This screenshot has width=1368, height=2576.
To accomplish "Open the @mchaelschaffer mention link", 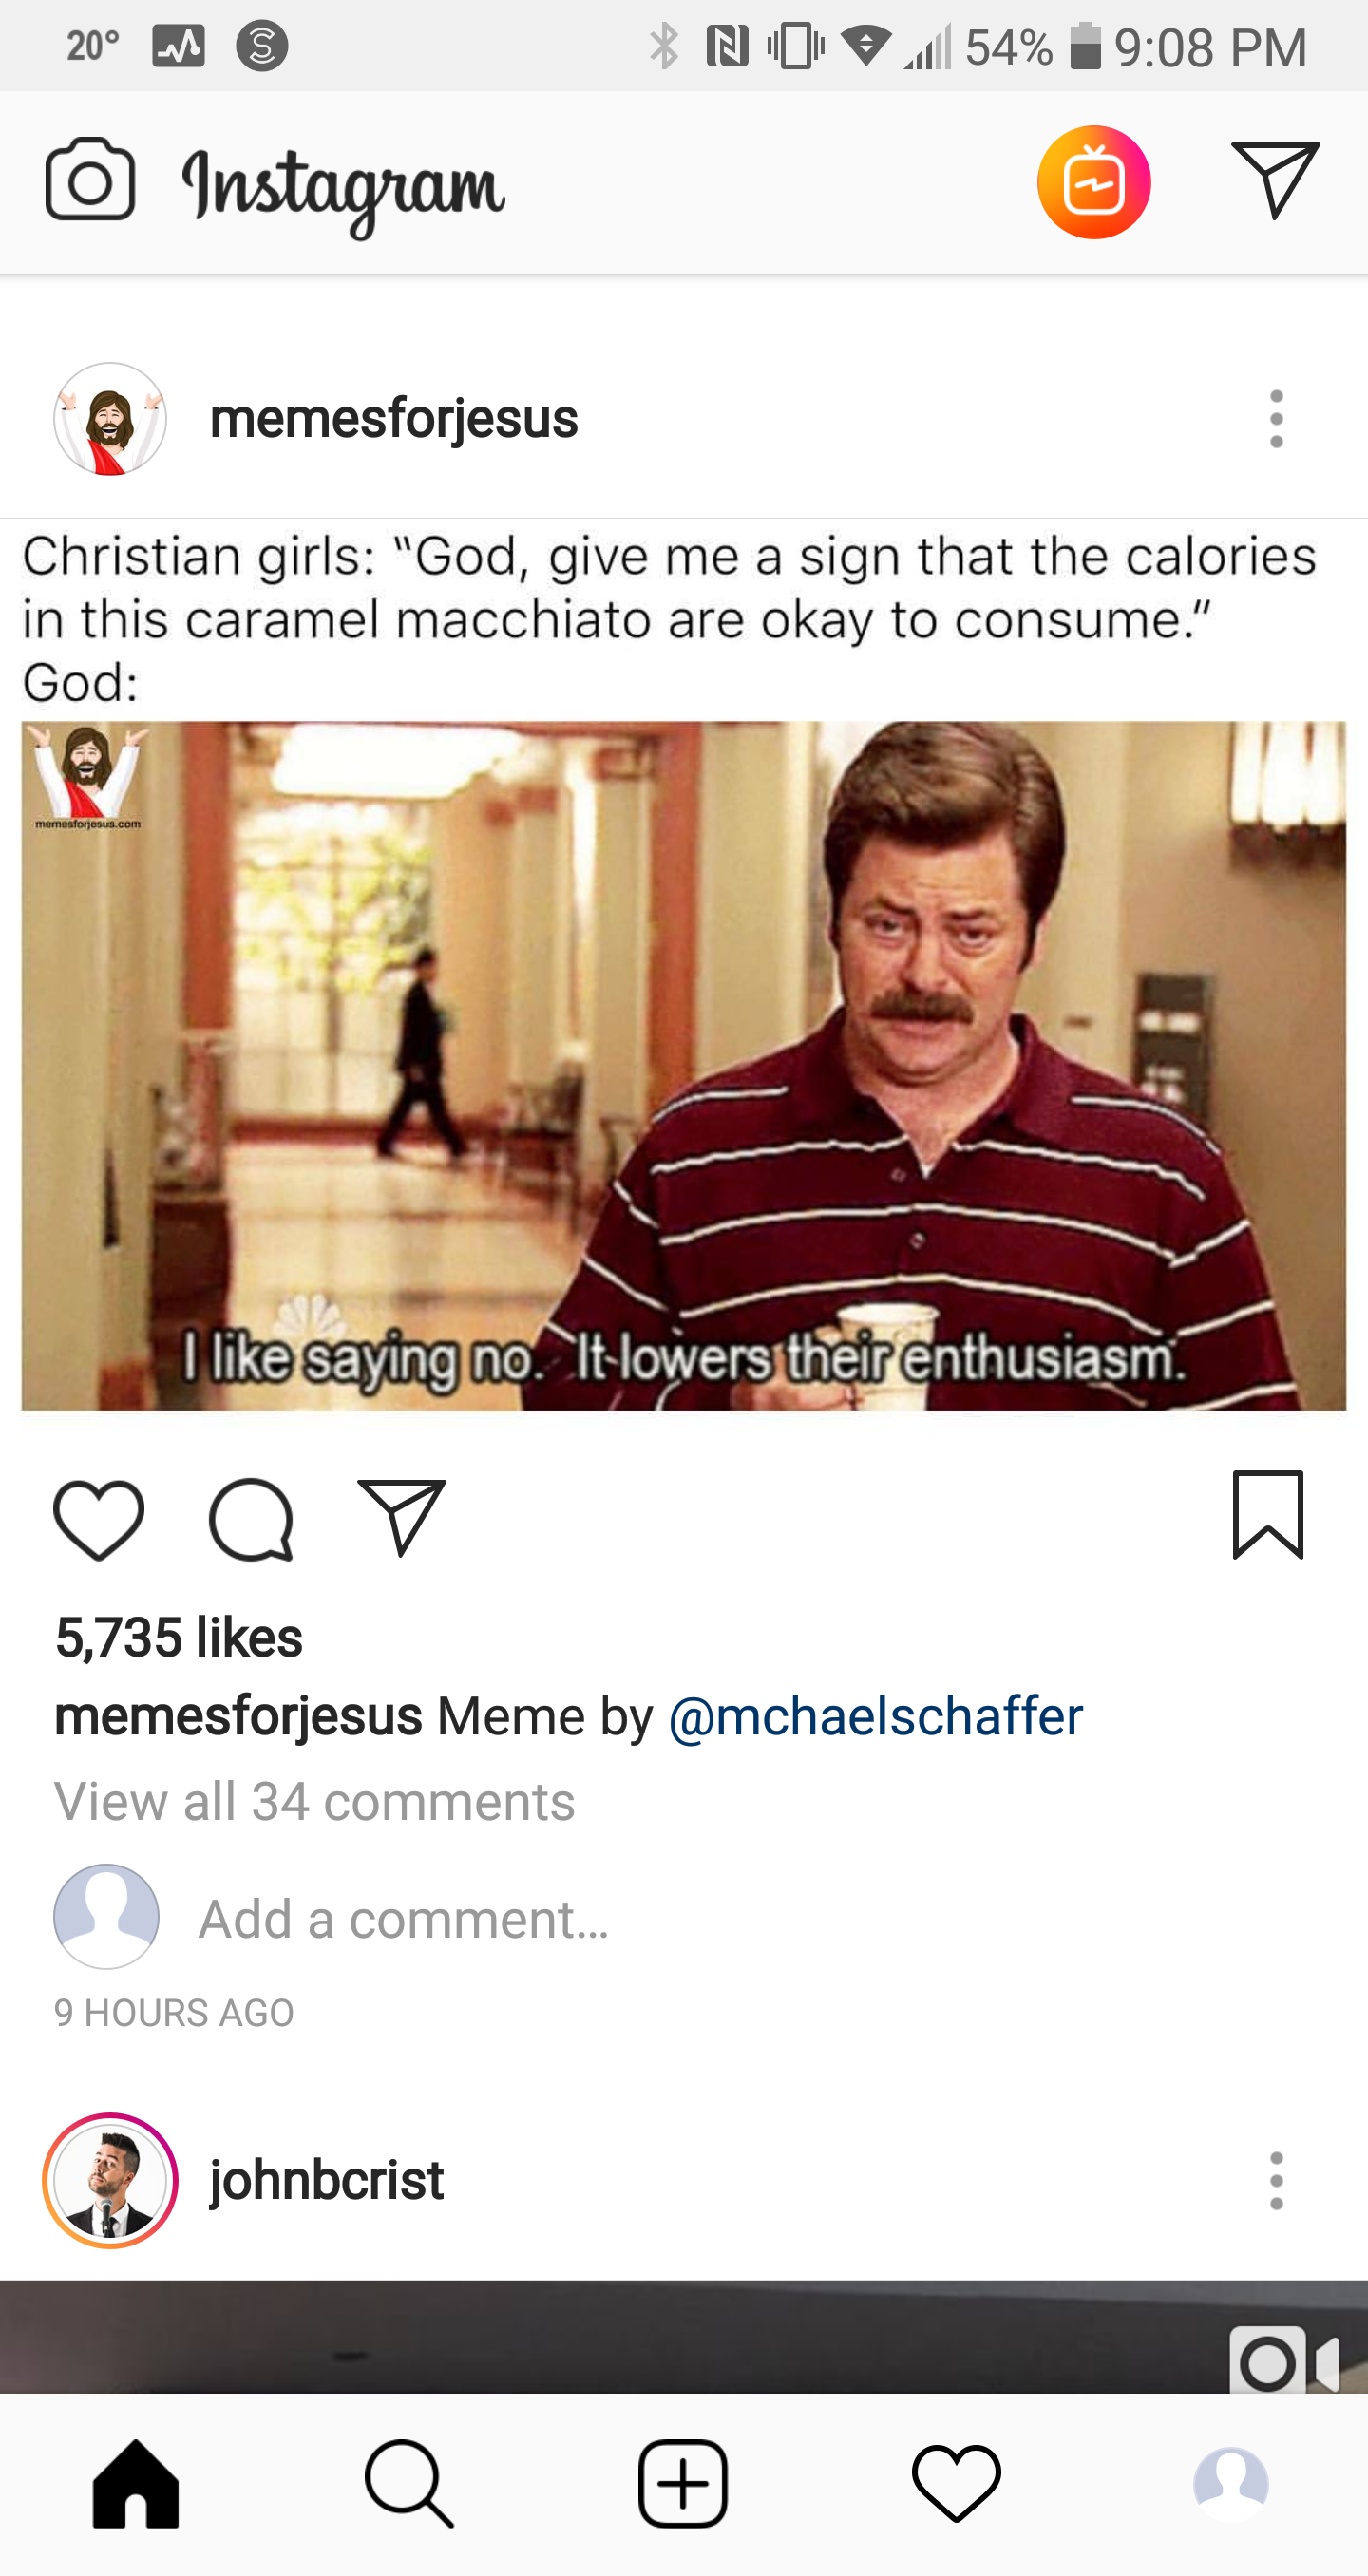I will click(875, 1717).
